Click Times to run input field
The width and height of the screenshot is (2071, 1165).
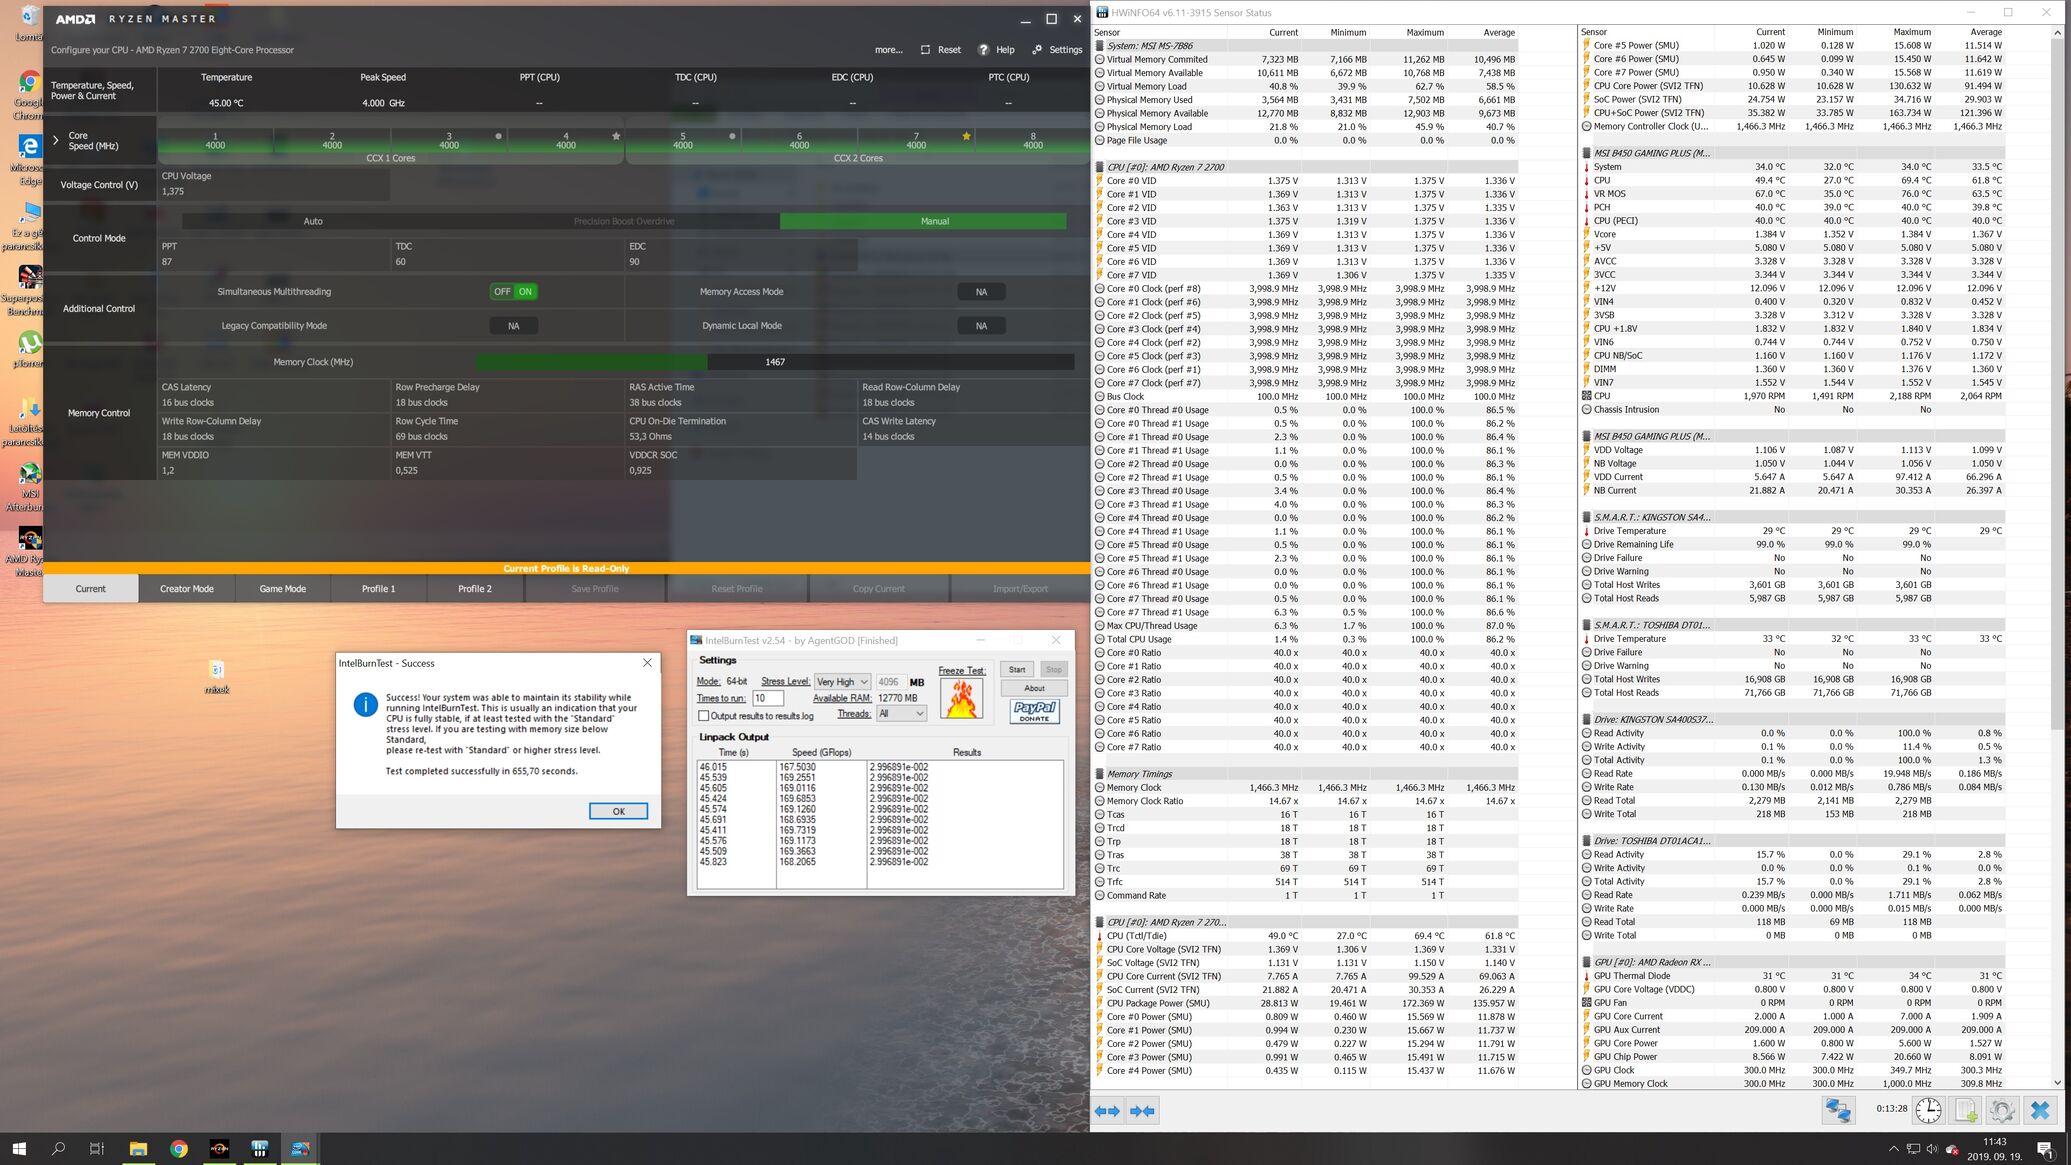click(768, 698)
